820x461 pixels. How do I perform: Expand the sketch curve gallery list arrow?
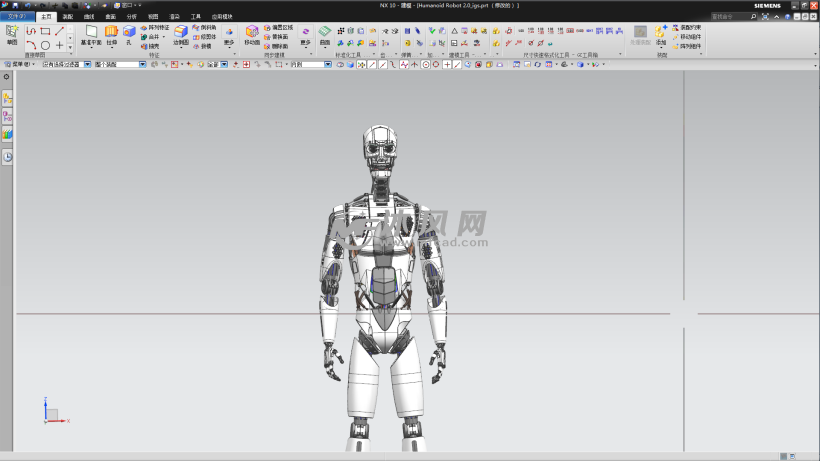[71, 47]
